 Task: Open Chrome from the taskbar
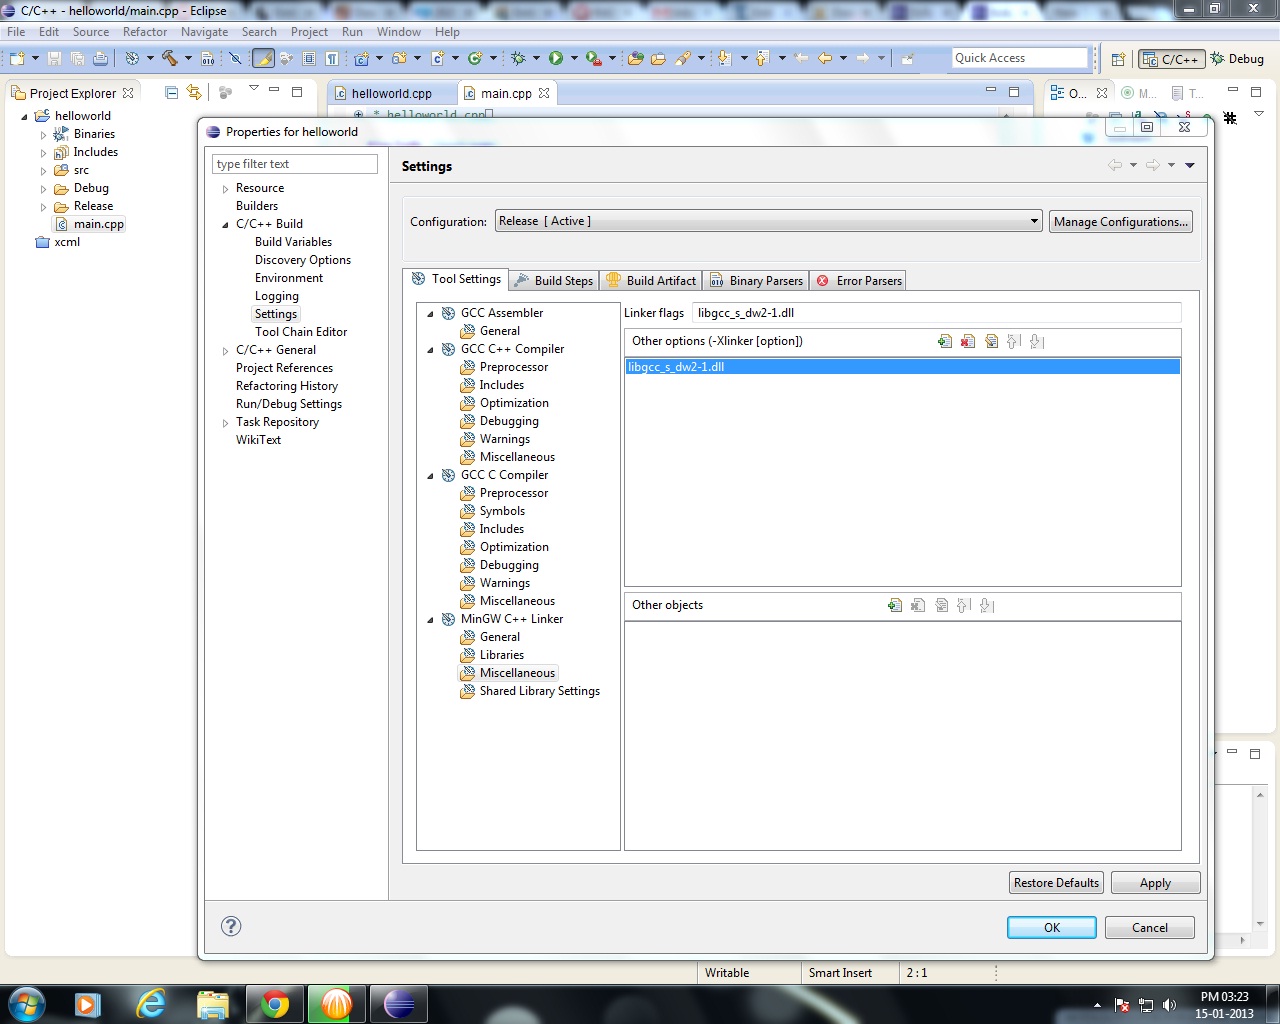275,1004
